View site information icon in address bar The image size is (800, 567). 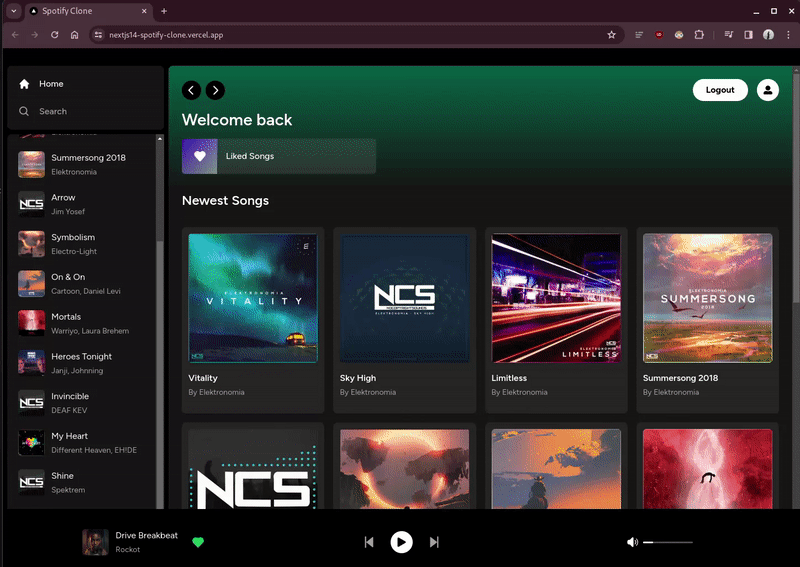tap(98, 35)
